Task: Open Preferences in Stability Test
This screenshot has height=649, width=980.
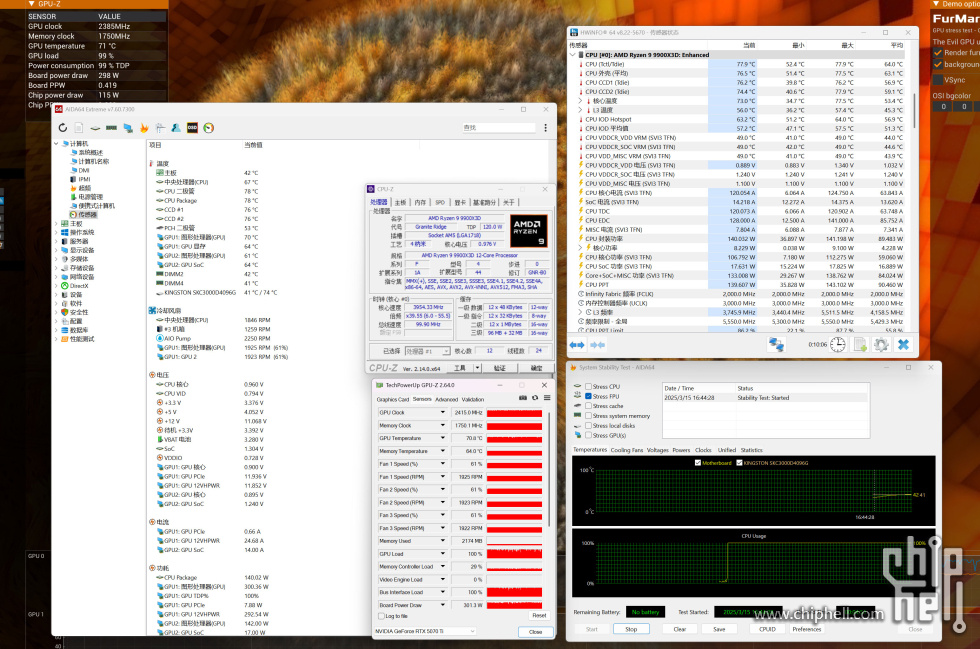Action: click(x=807, y=629)
